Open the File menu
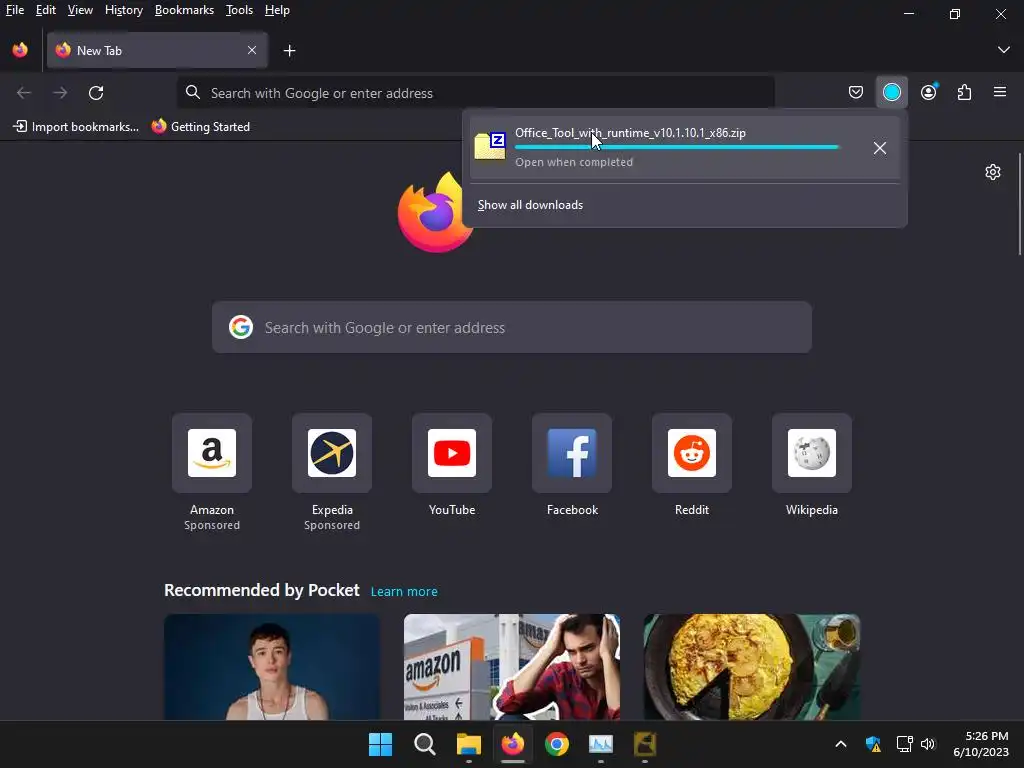 pos(14,10)
